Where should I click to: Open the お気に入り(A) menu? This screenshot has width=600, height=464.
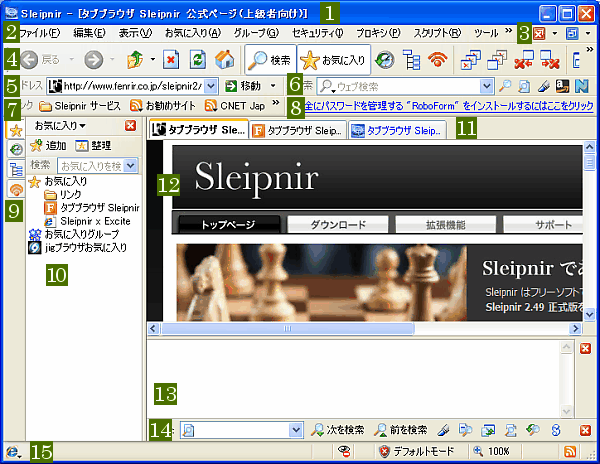click(193, 33)
